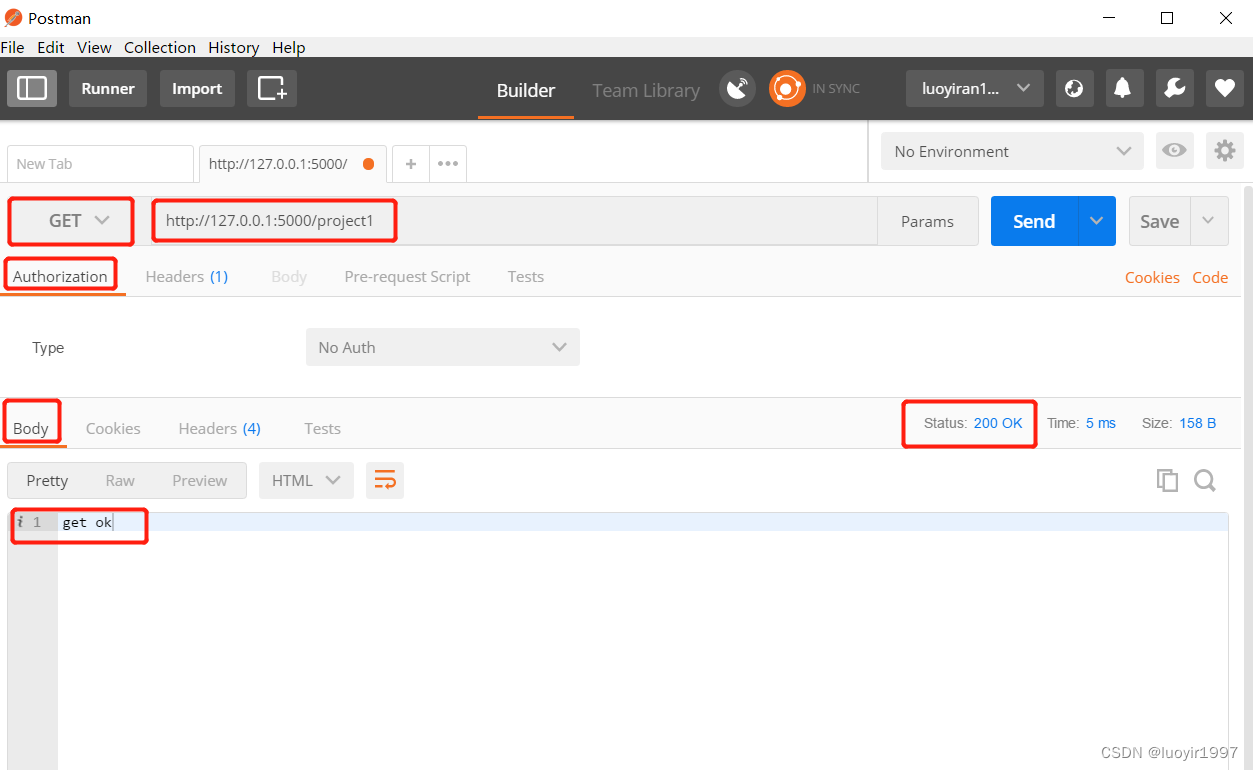The image size is (1253, 770).
Task: Open the History menu
Action: 234,47
